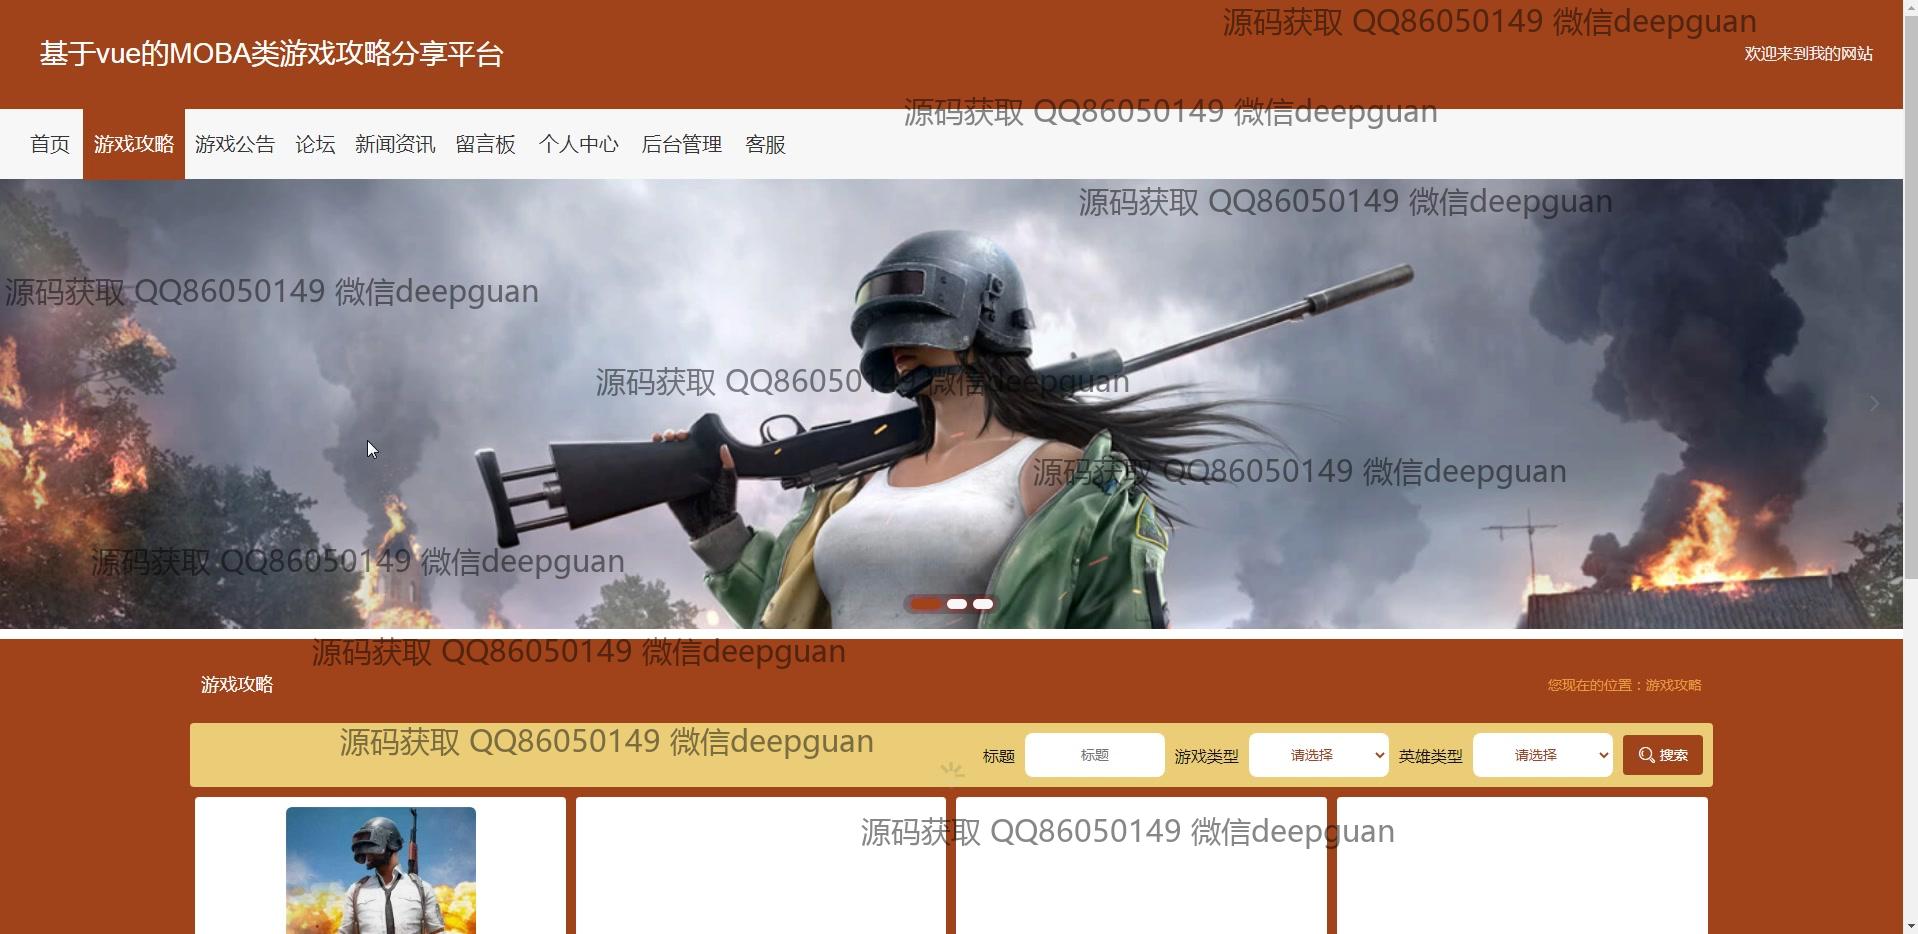Viewport: 1918px width, 934px height.
Task: Open 后台管理 link
Action: (682, 144)
